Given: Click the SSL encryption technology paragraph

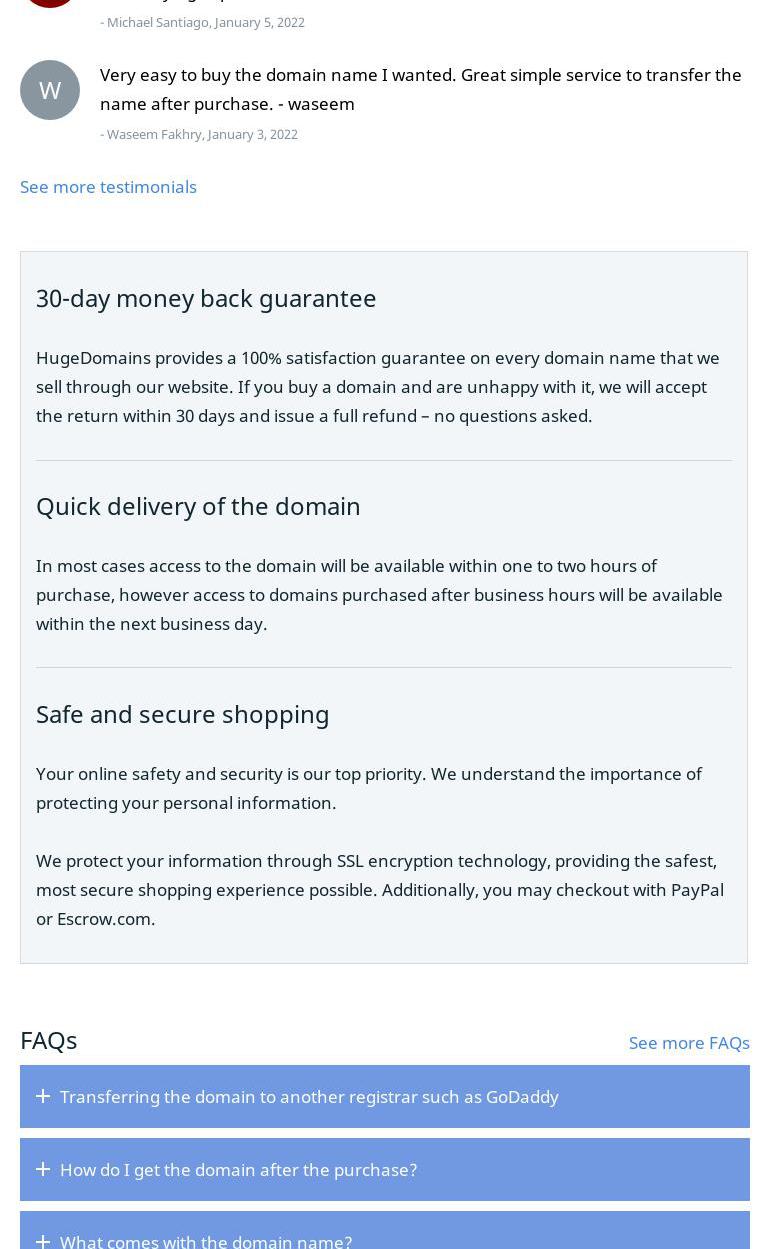Looking at the screenshot, I should pos(380,889).
